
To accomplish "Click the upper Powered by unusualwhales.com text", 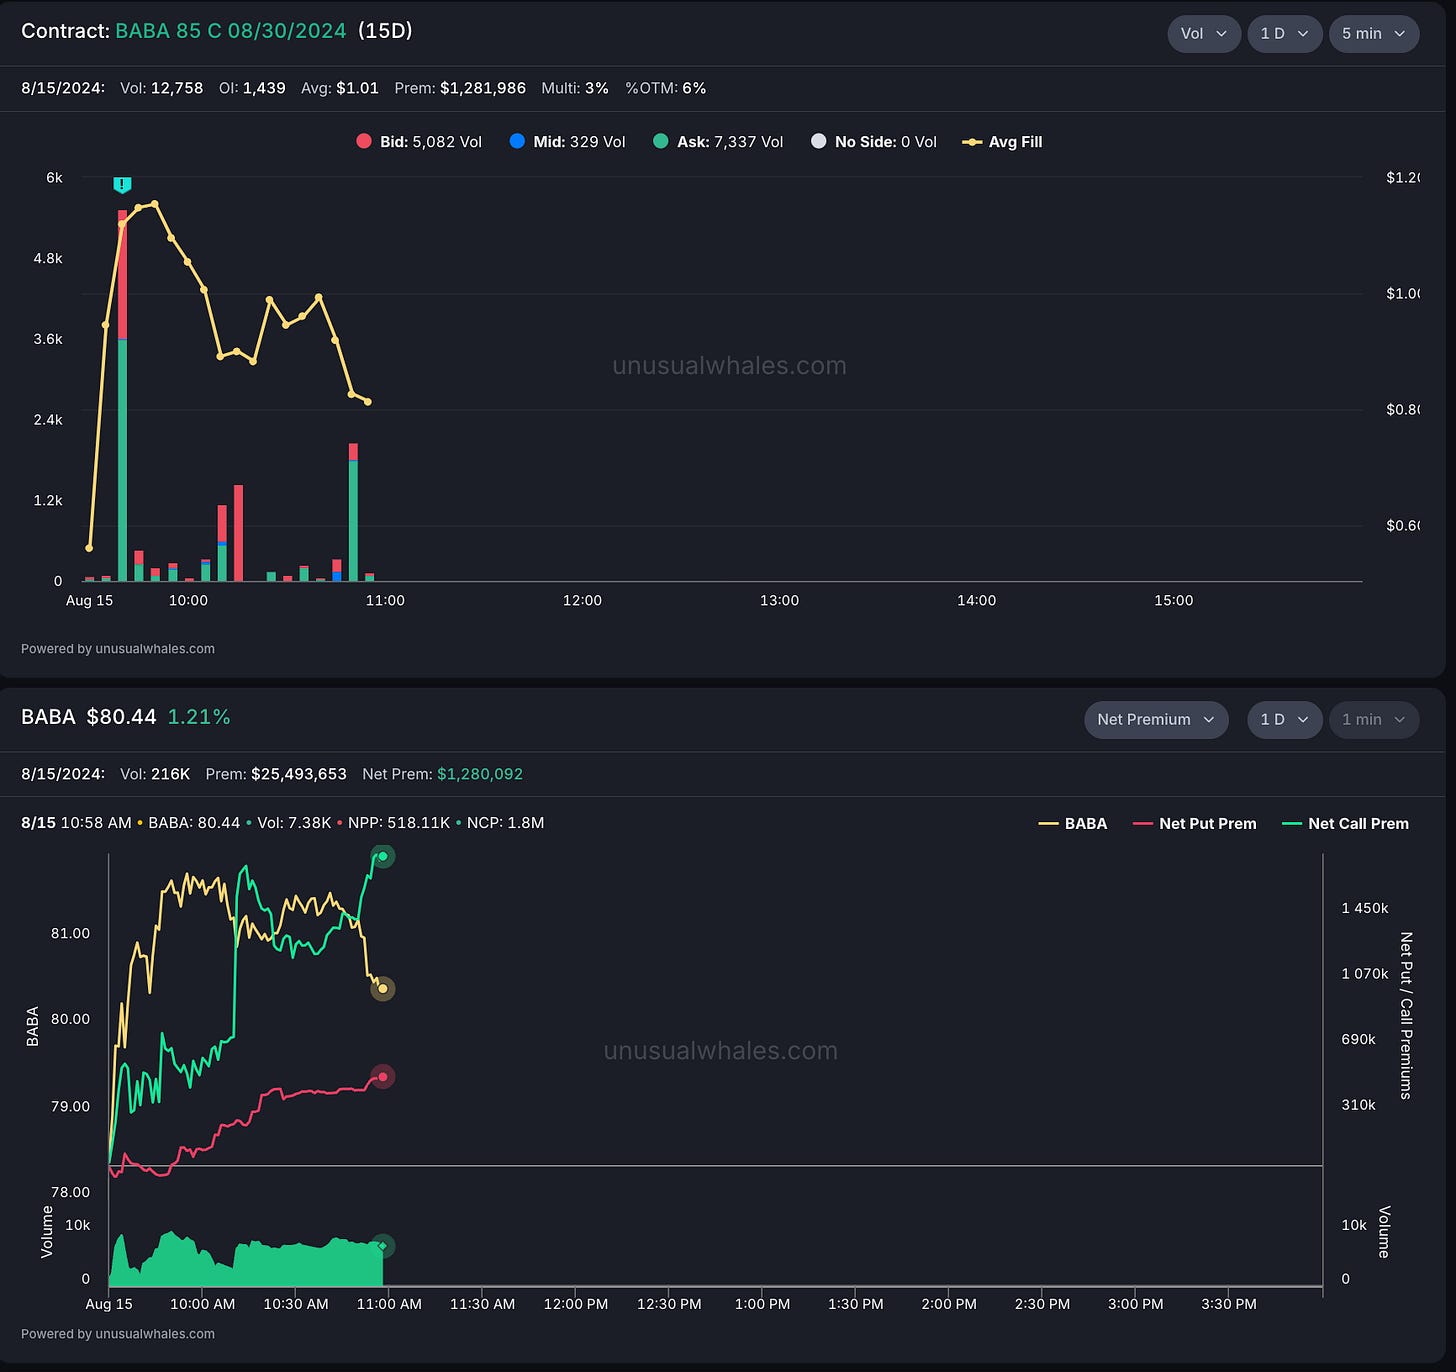I will [x=118, y=649].
